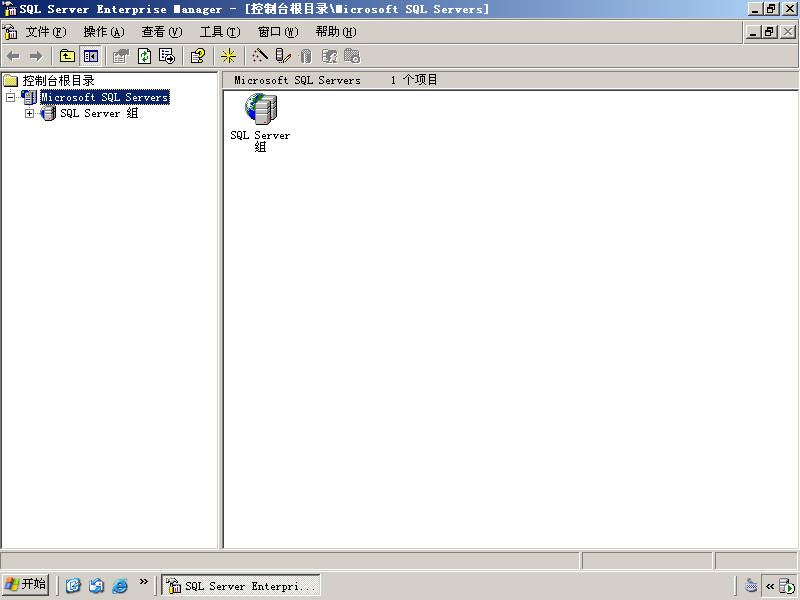The width and height of the screenshot is (800, 600).
Task: Run a Wizard using the wand icon
Action: point(260,56)
